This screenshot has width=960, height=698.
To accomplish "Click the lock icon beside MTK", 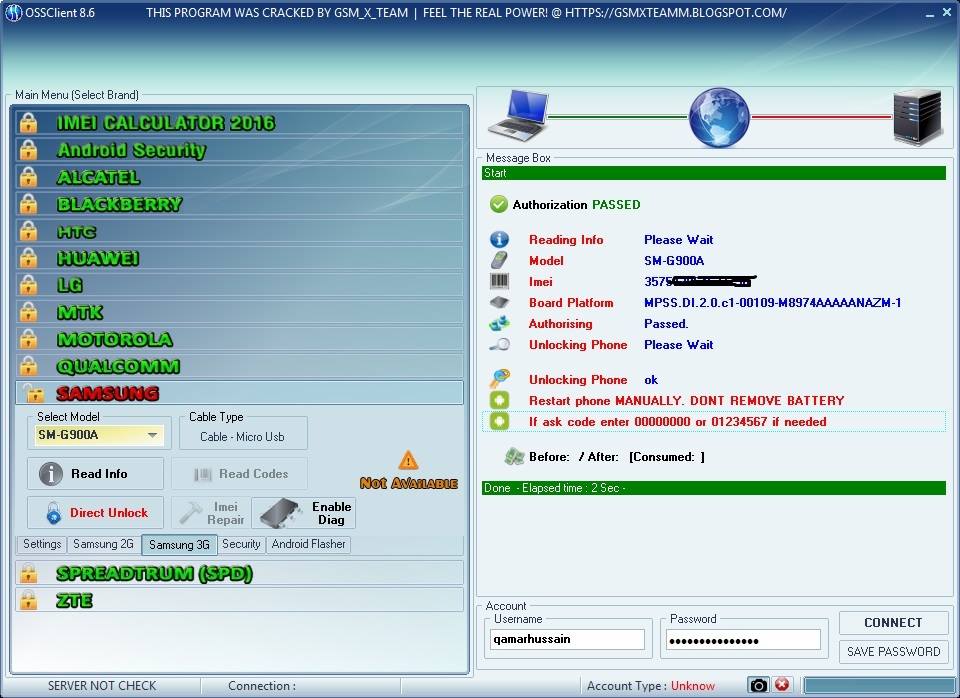I will coord(28,312).
